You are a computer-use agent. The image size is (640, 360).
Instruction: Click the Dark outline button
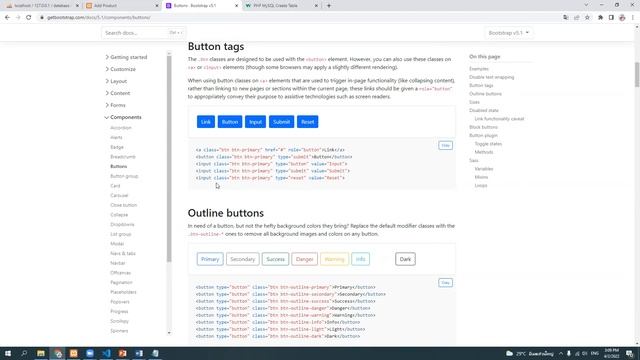[x=405, y=259]
